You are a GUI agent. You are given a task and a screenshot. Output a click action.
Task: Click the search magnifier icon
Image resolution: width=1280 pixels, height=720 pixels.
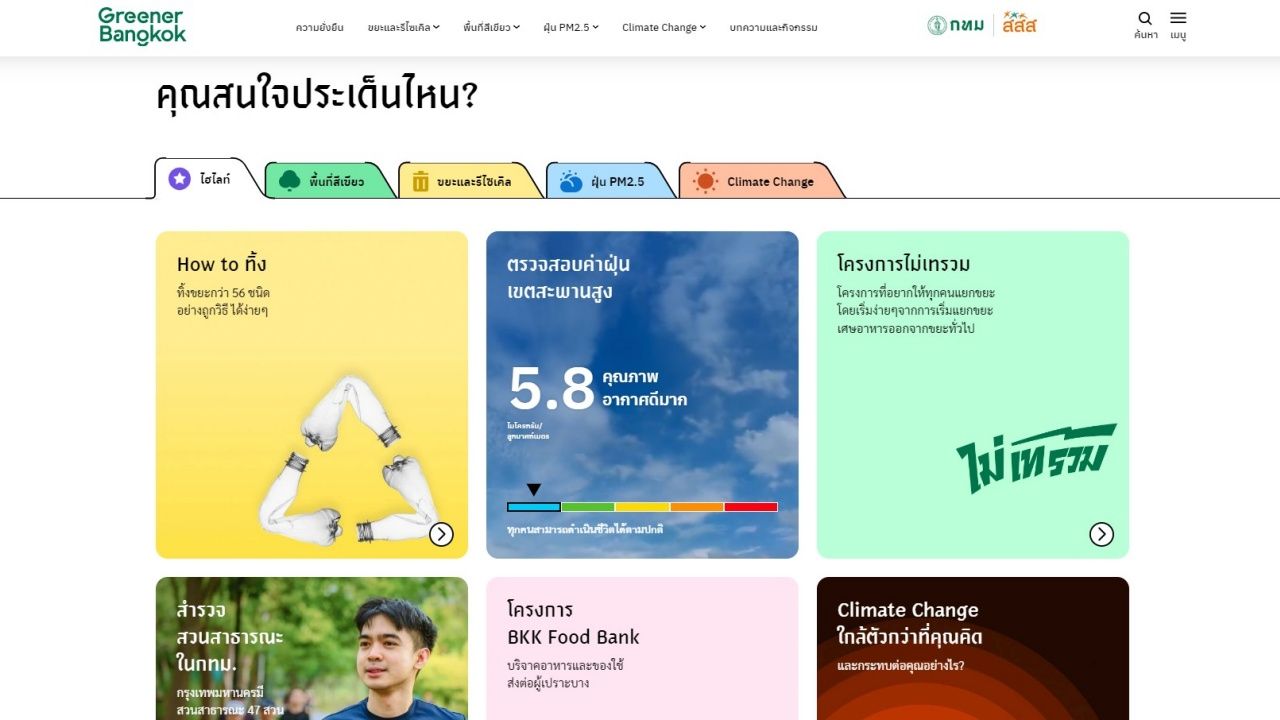click(1145, 18)
